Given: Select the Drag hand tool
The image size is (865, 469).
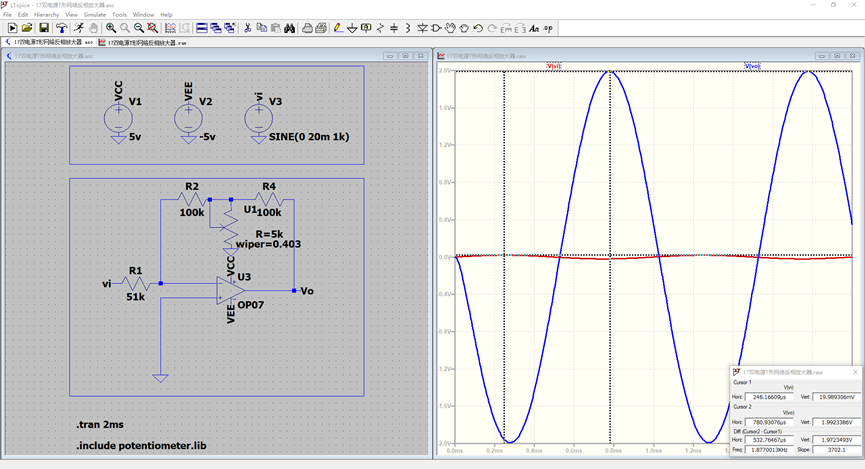Looking at the screenshot, I should [464, 28].
